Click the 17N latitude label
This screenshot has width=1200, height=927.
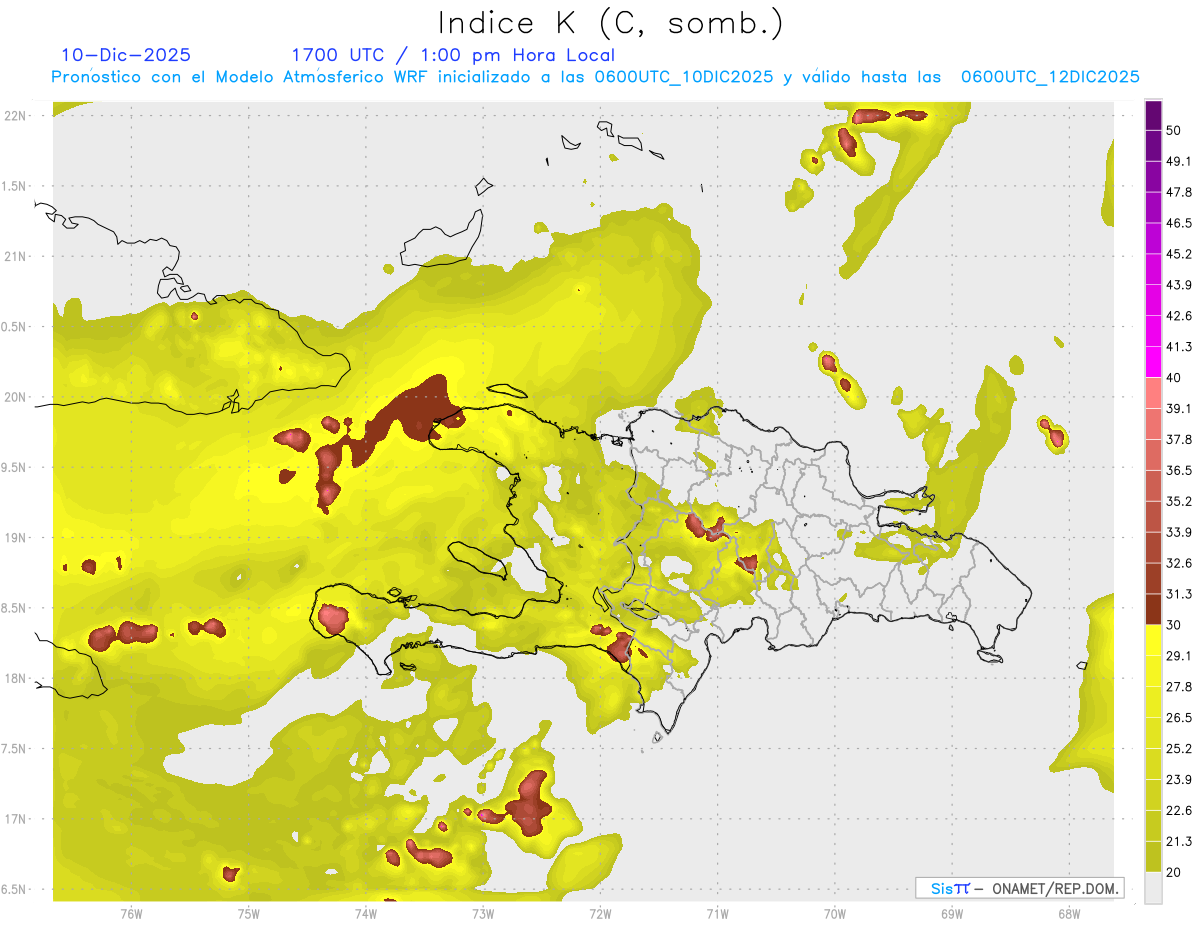[x=15, y=819]
